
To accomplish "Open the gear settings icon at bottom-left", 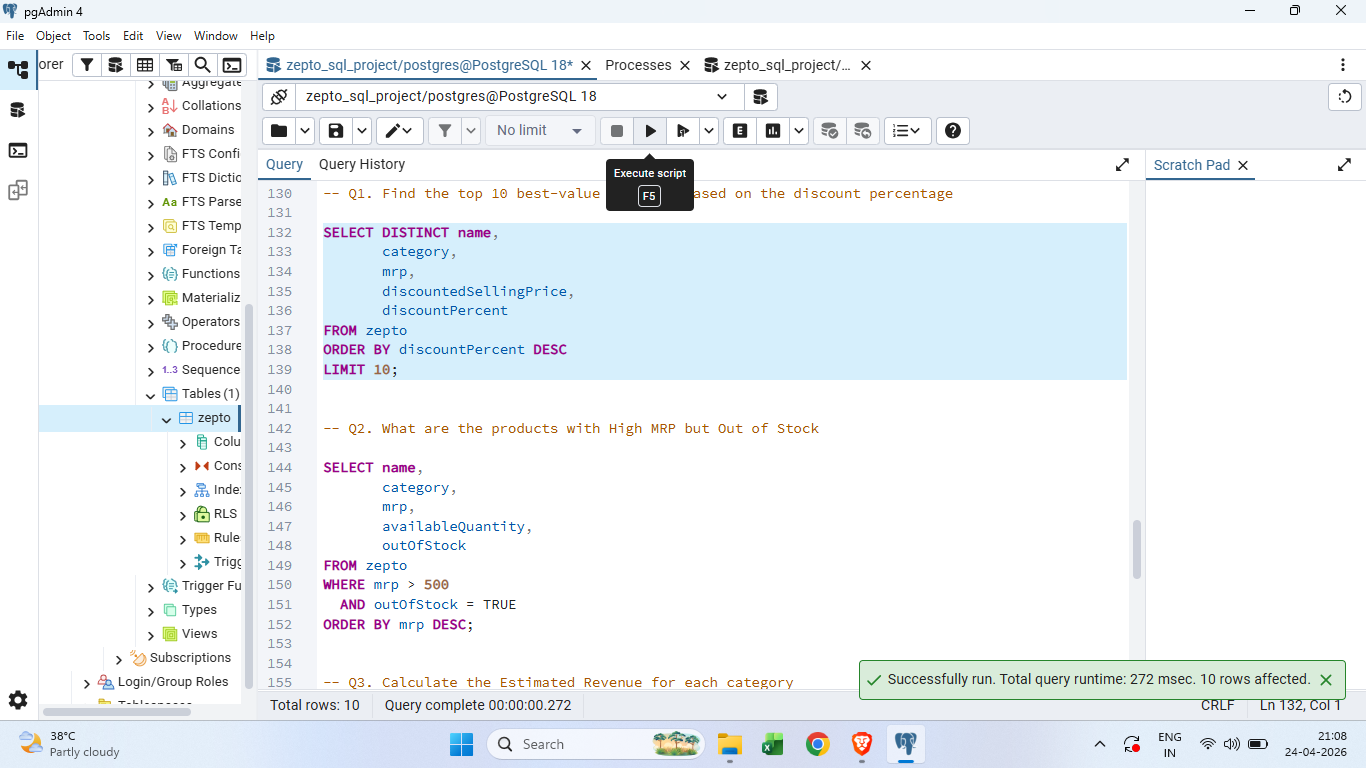I will pos(18,700).
